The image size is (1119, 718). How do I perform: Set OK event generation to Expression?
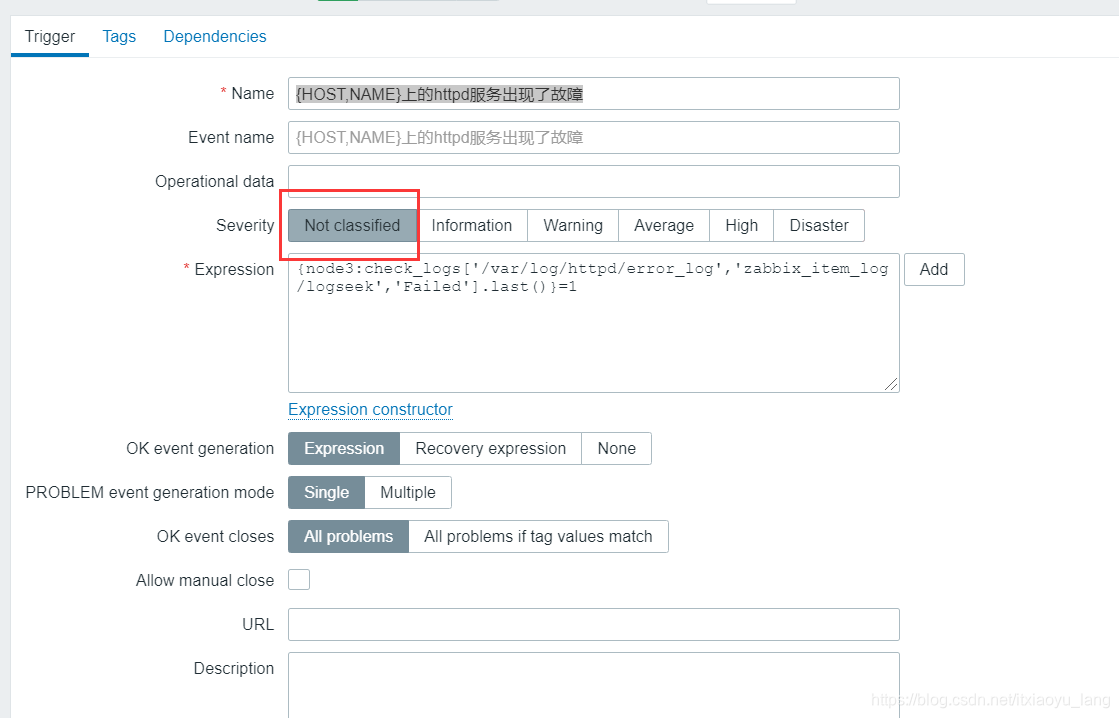pos(344,448)
